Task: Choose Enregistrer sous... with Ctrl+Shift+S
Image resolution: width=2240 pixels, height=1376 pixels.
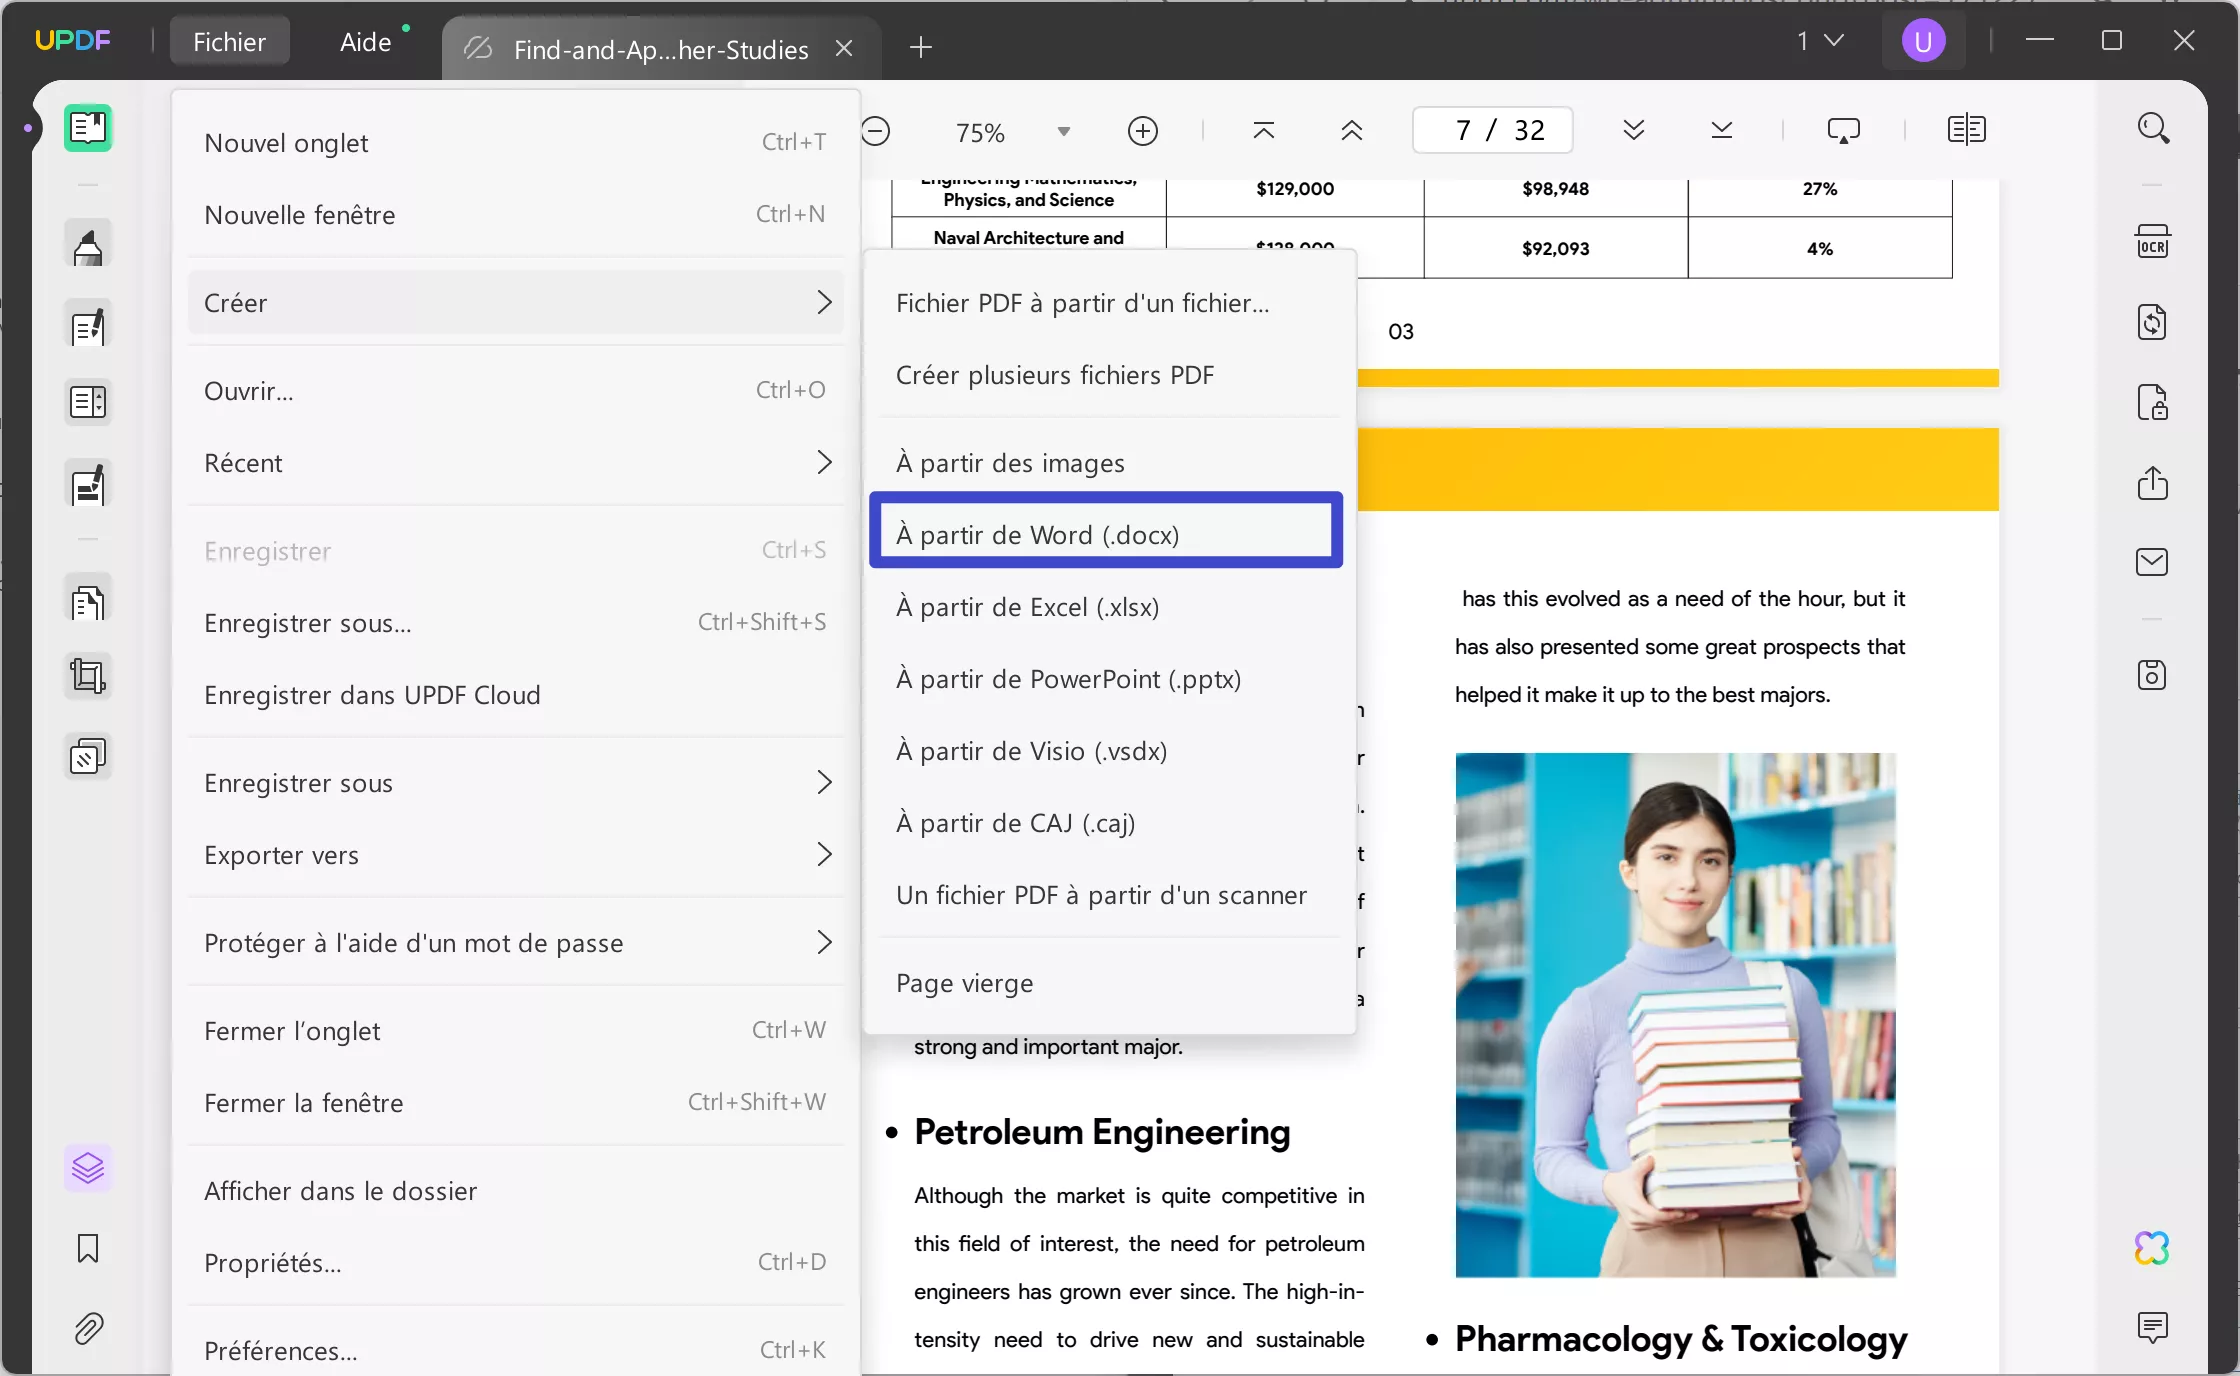Action: [x=516, y=623]
